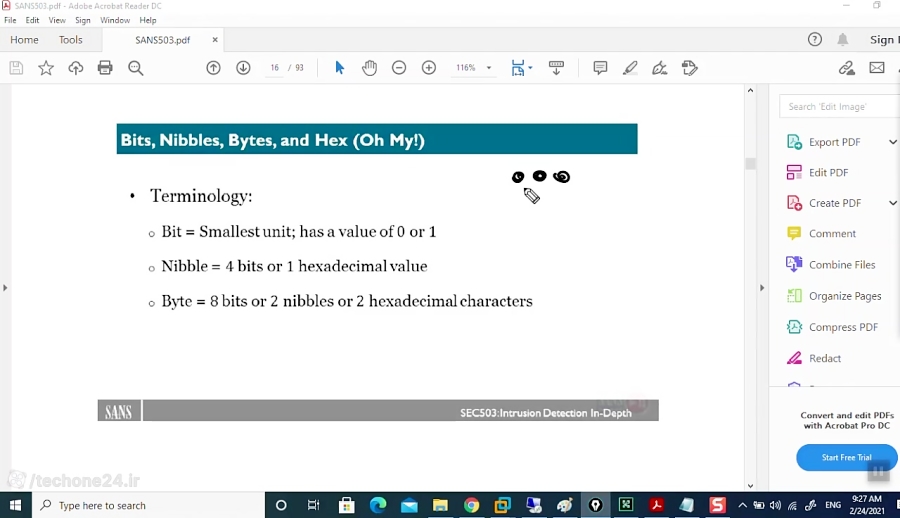Open the Combine Files tool
This screenshot has width=900, height=518.
[841, 265]
